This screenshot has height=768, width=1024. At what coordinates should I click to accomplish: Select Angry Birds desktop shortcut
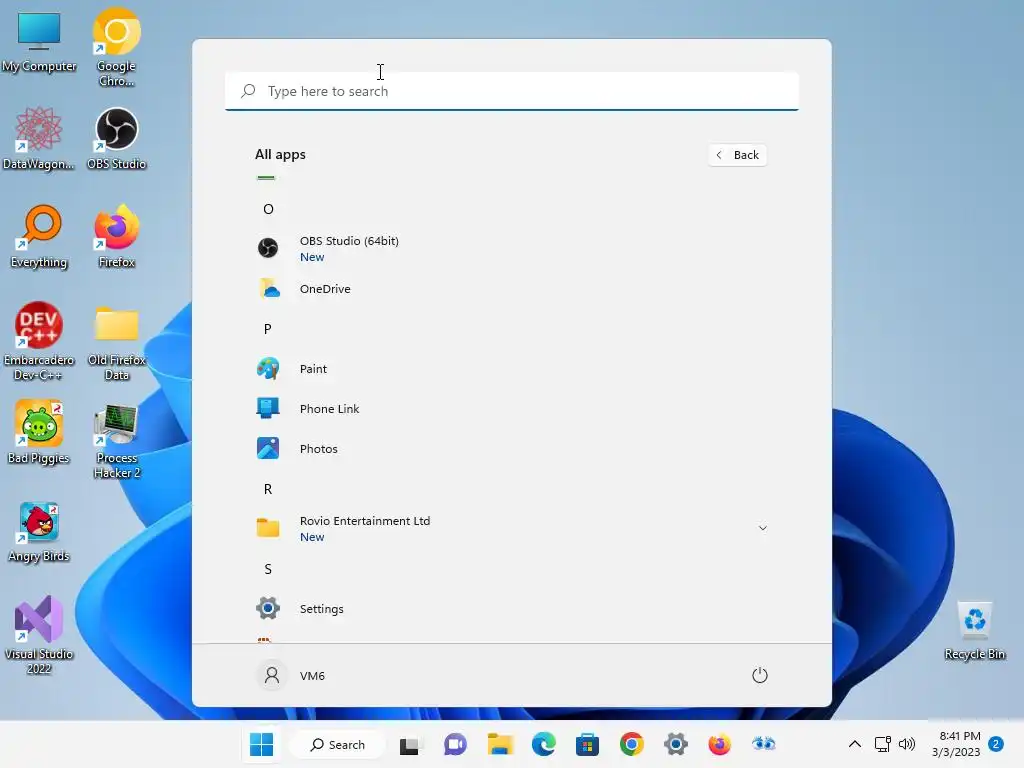click(39, 532)
